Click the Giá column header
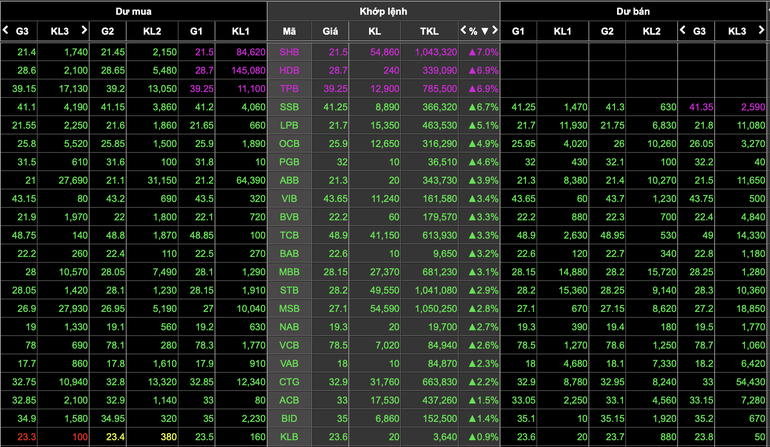Screen dimensions: 770x447 coord(330,31)
